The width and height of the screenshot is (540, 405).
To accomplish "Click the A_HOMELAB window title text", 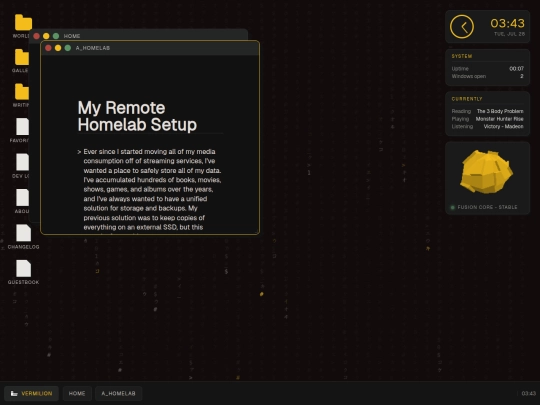I will click(93, 48).
